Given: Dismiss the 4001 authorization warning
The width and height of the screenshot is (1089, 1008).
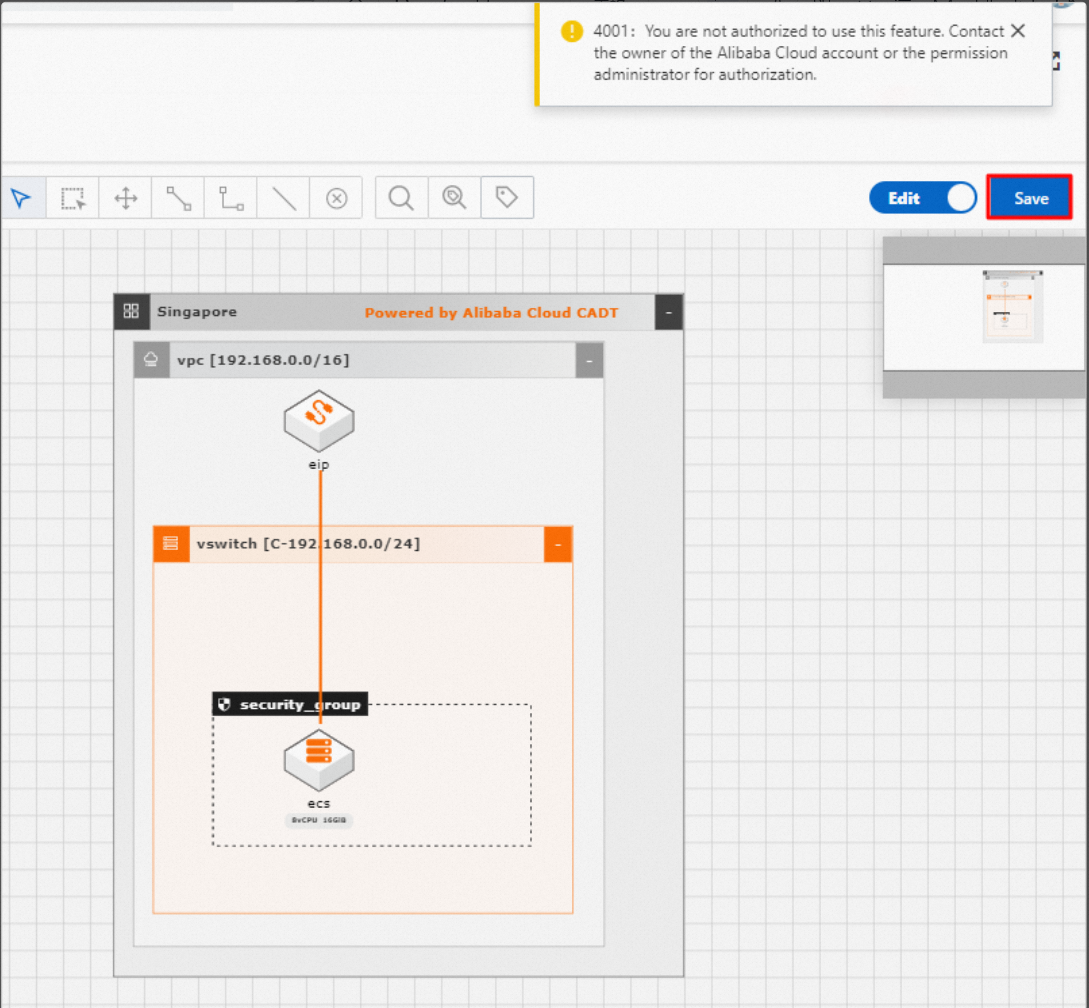Looking at the screenshot, I should pyautogui.click(x=1018, y=31).
